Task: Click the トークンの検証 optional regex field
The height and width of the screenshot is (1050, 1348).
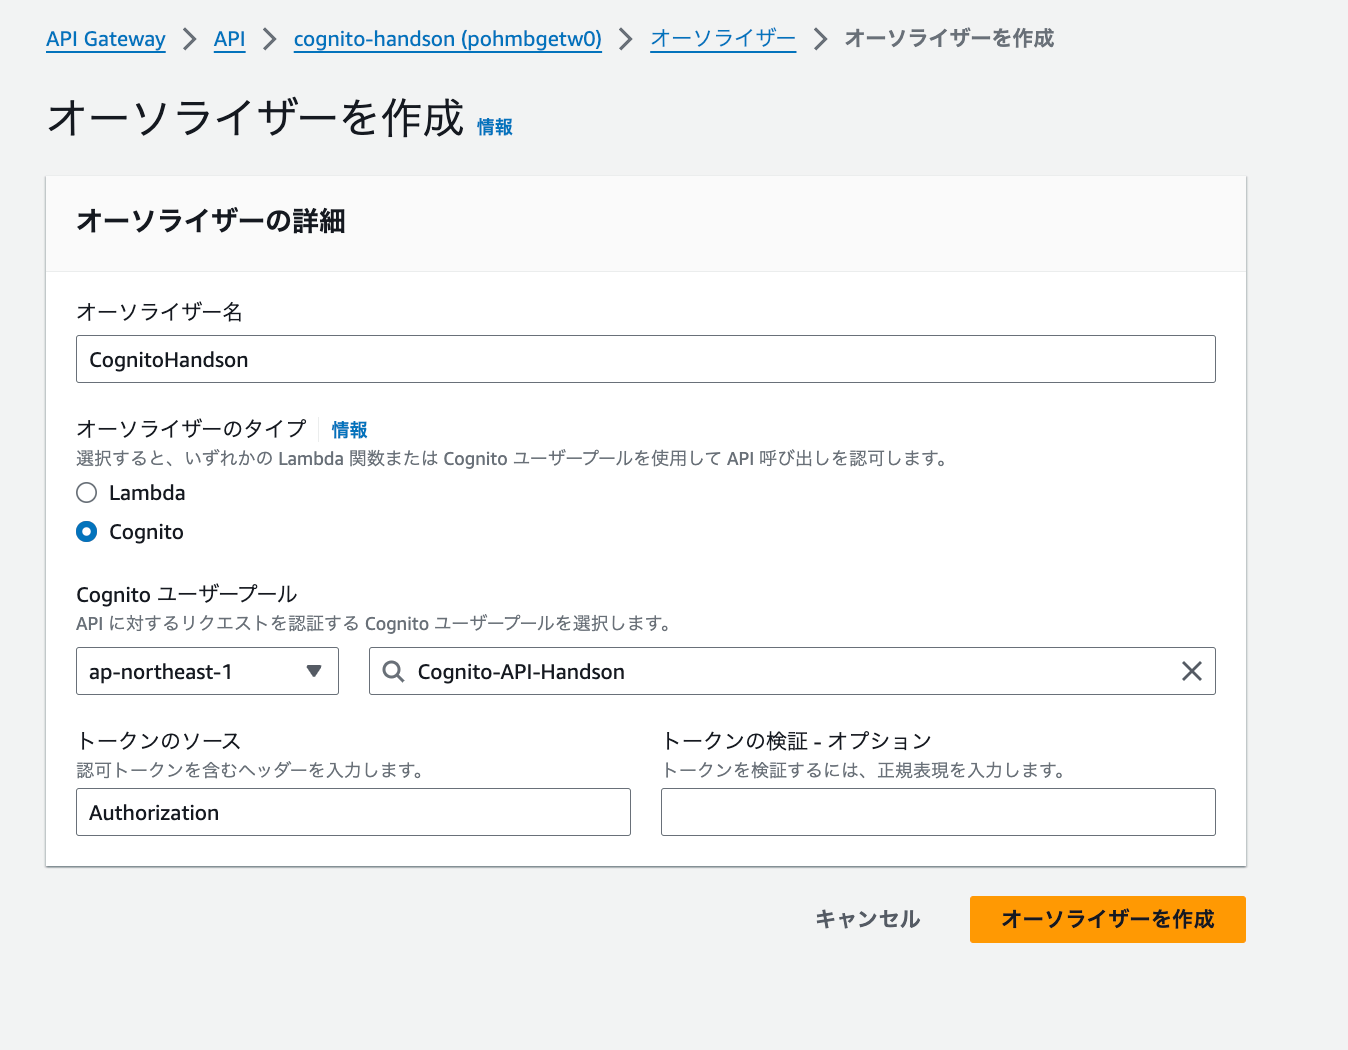Action: coord(938,812)
